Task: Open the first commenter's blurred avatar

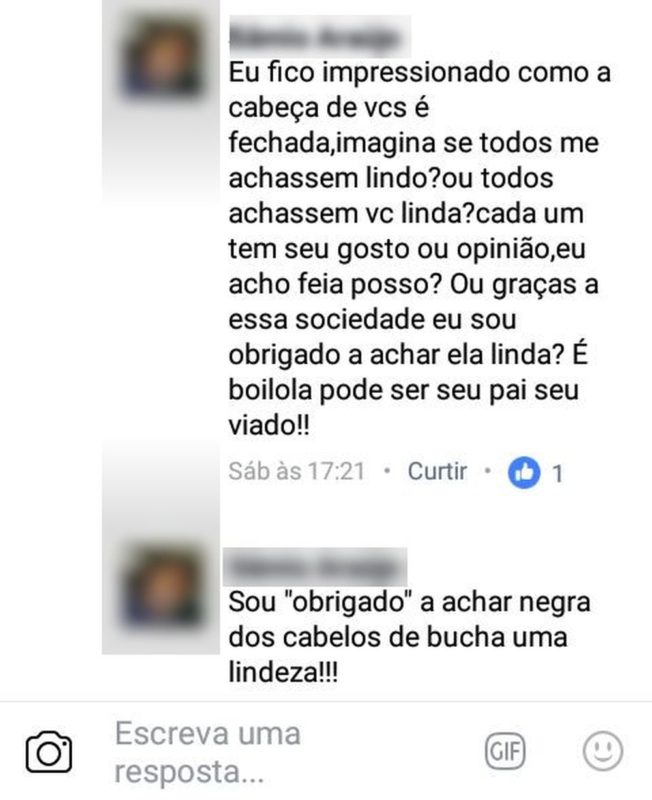Action: pyautogui.click(x=161, y=57)
